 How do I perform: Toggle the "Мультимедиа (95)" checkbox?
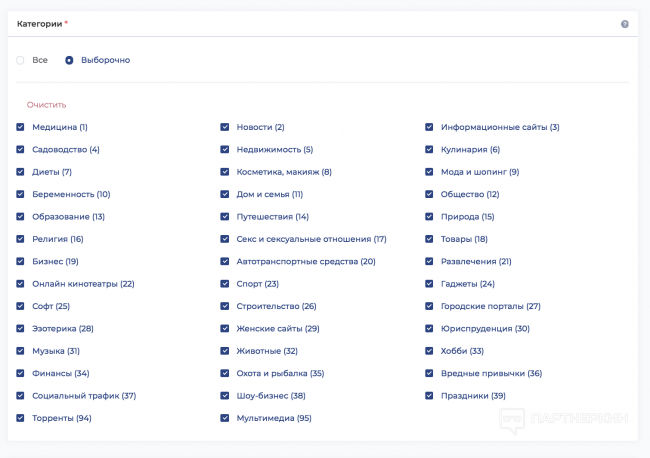pos(225,418)
